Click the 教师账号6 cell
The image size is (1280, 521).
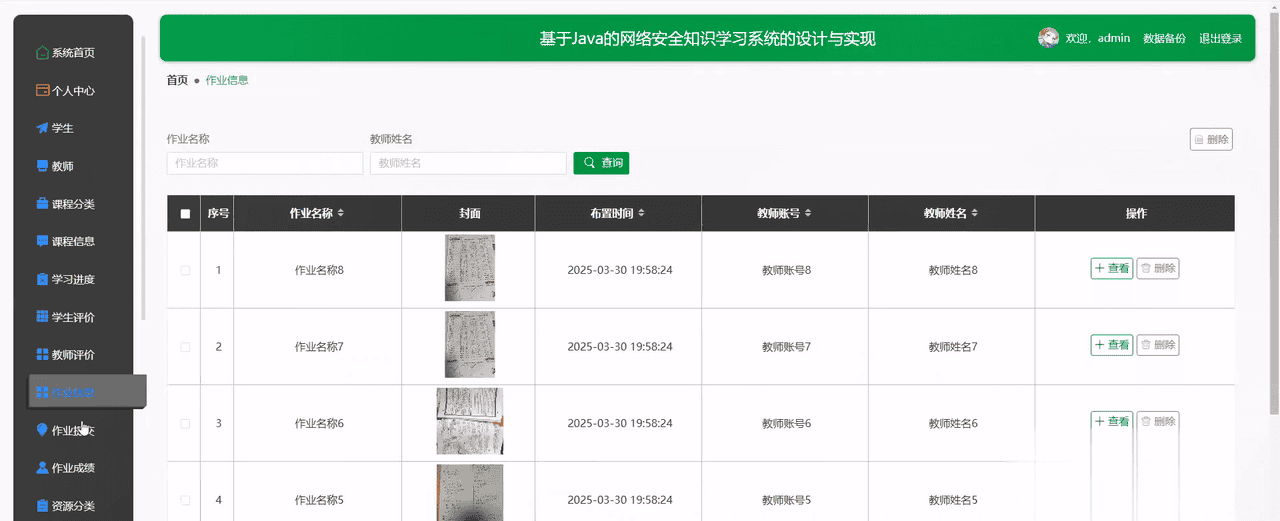pos(786,423)
